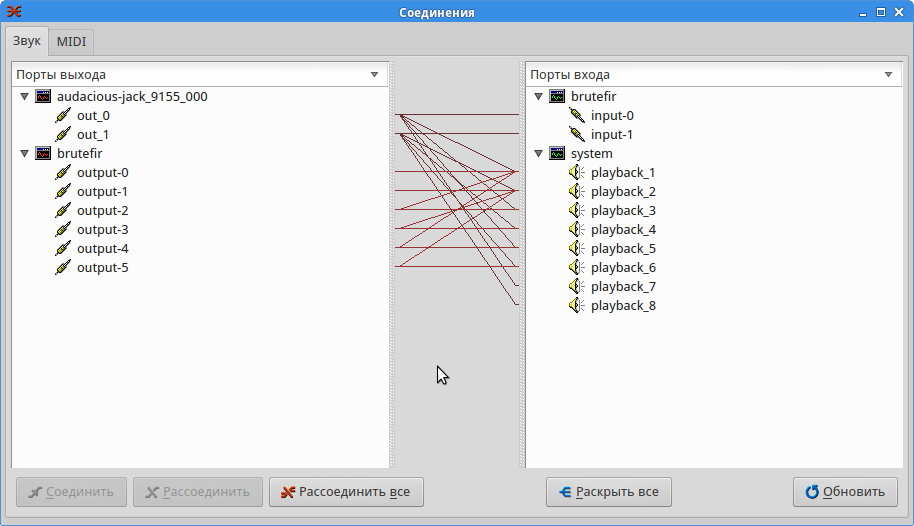Select the playback_3 port label
The height and width of the screenshot is (526, 914).
623,211
